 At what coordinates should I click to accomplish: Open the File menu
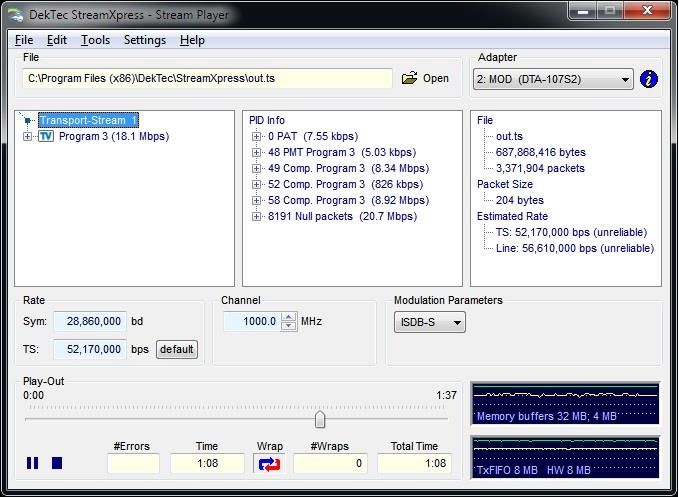[24, 40]
